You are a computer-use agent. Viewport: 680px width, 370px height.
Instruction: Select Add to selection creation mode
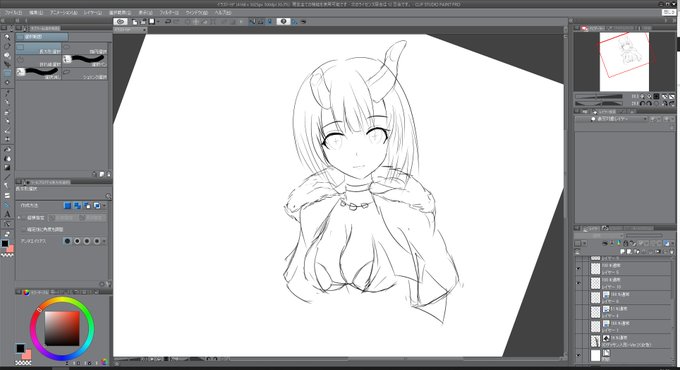tap(77, 206)
